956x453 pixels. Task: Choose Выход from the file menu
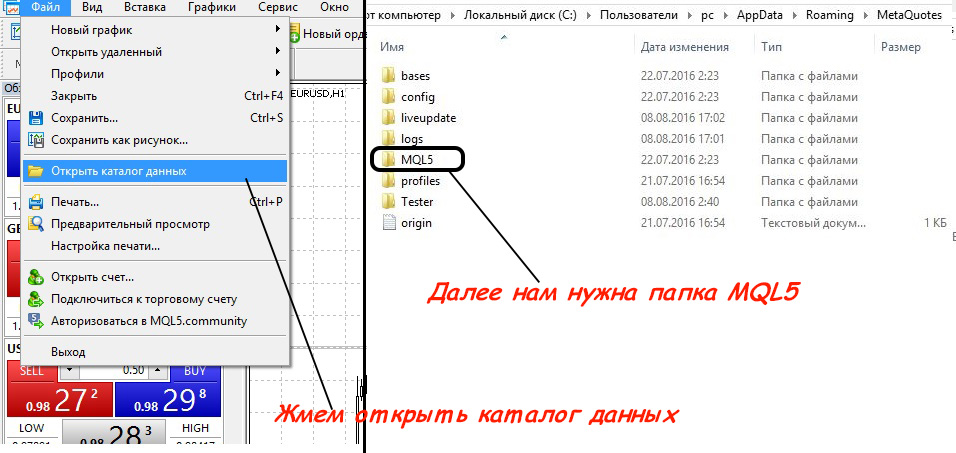155,352
